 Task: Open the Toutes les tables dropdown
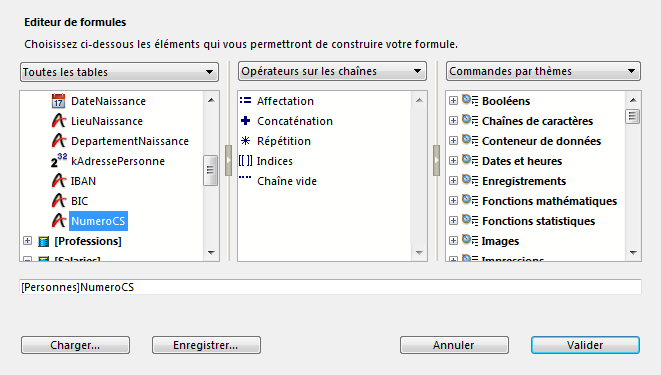pyautogui.click(x=119, y=72)
